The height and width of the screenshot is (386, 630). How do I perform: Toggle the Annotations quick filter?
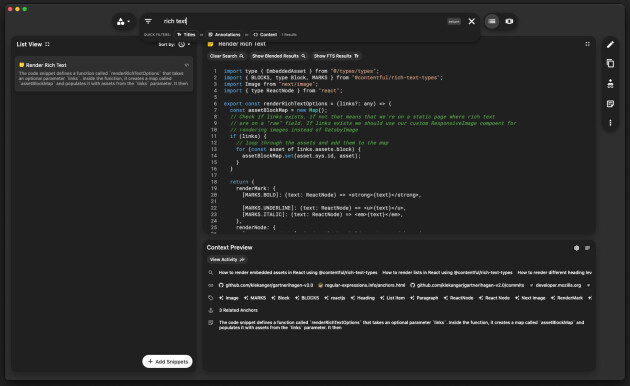tap(224, 35)
